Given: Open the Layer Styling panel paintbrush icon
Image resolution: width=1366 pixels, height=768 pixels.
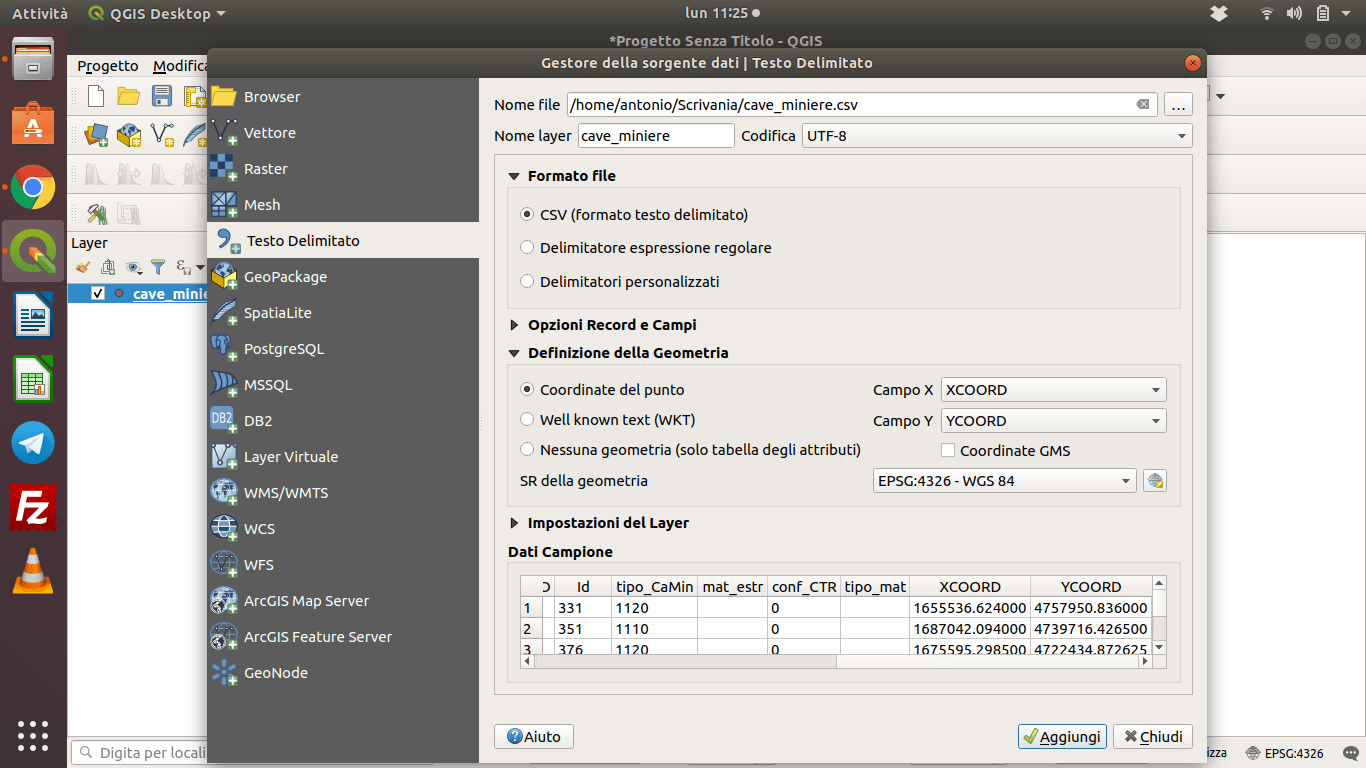Looking at the screenshot, I should tap(82, 267).
